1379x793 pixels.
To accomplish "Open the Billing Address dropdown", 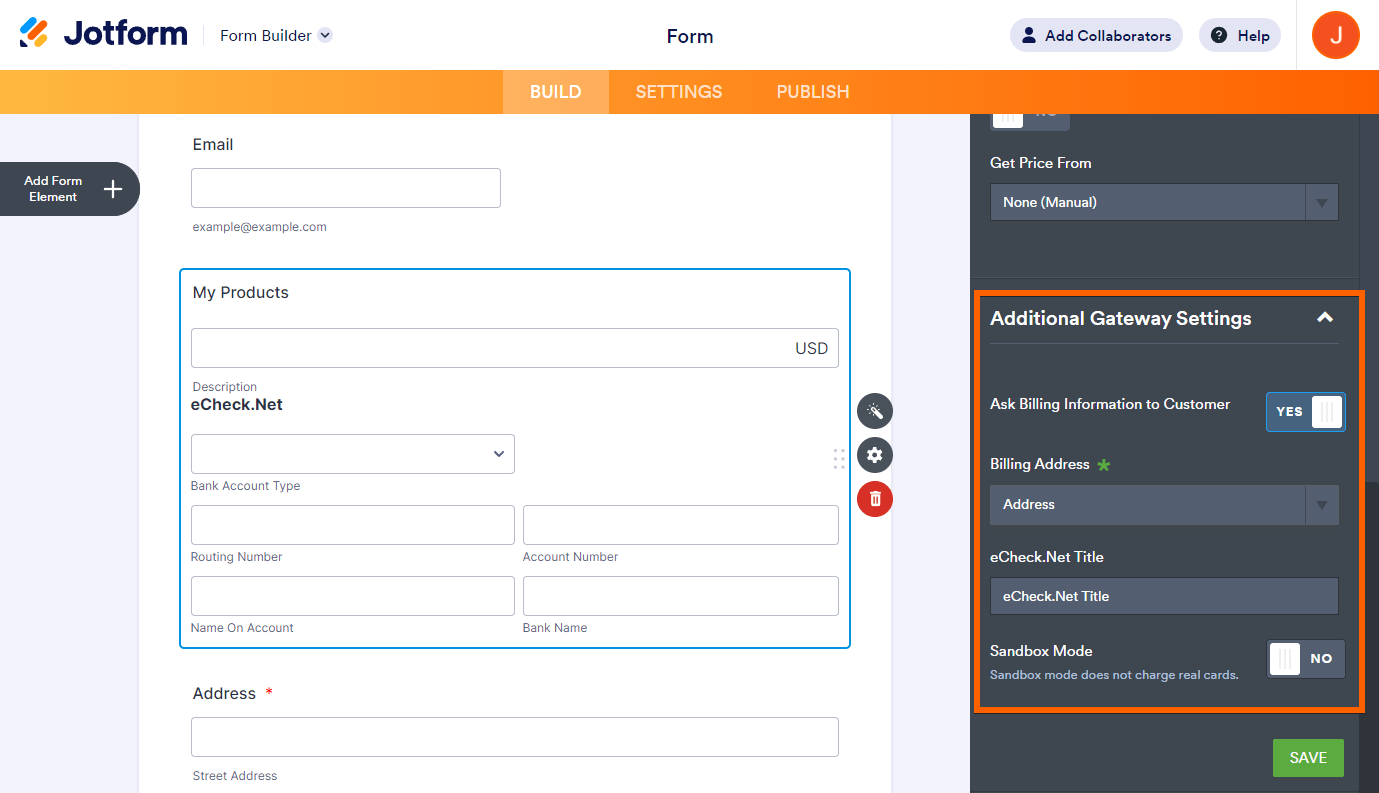I will pos(1164,505).
